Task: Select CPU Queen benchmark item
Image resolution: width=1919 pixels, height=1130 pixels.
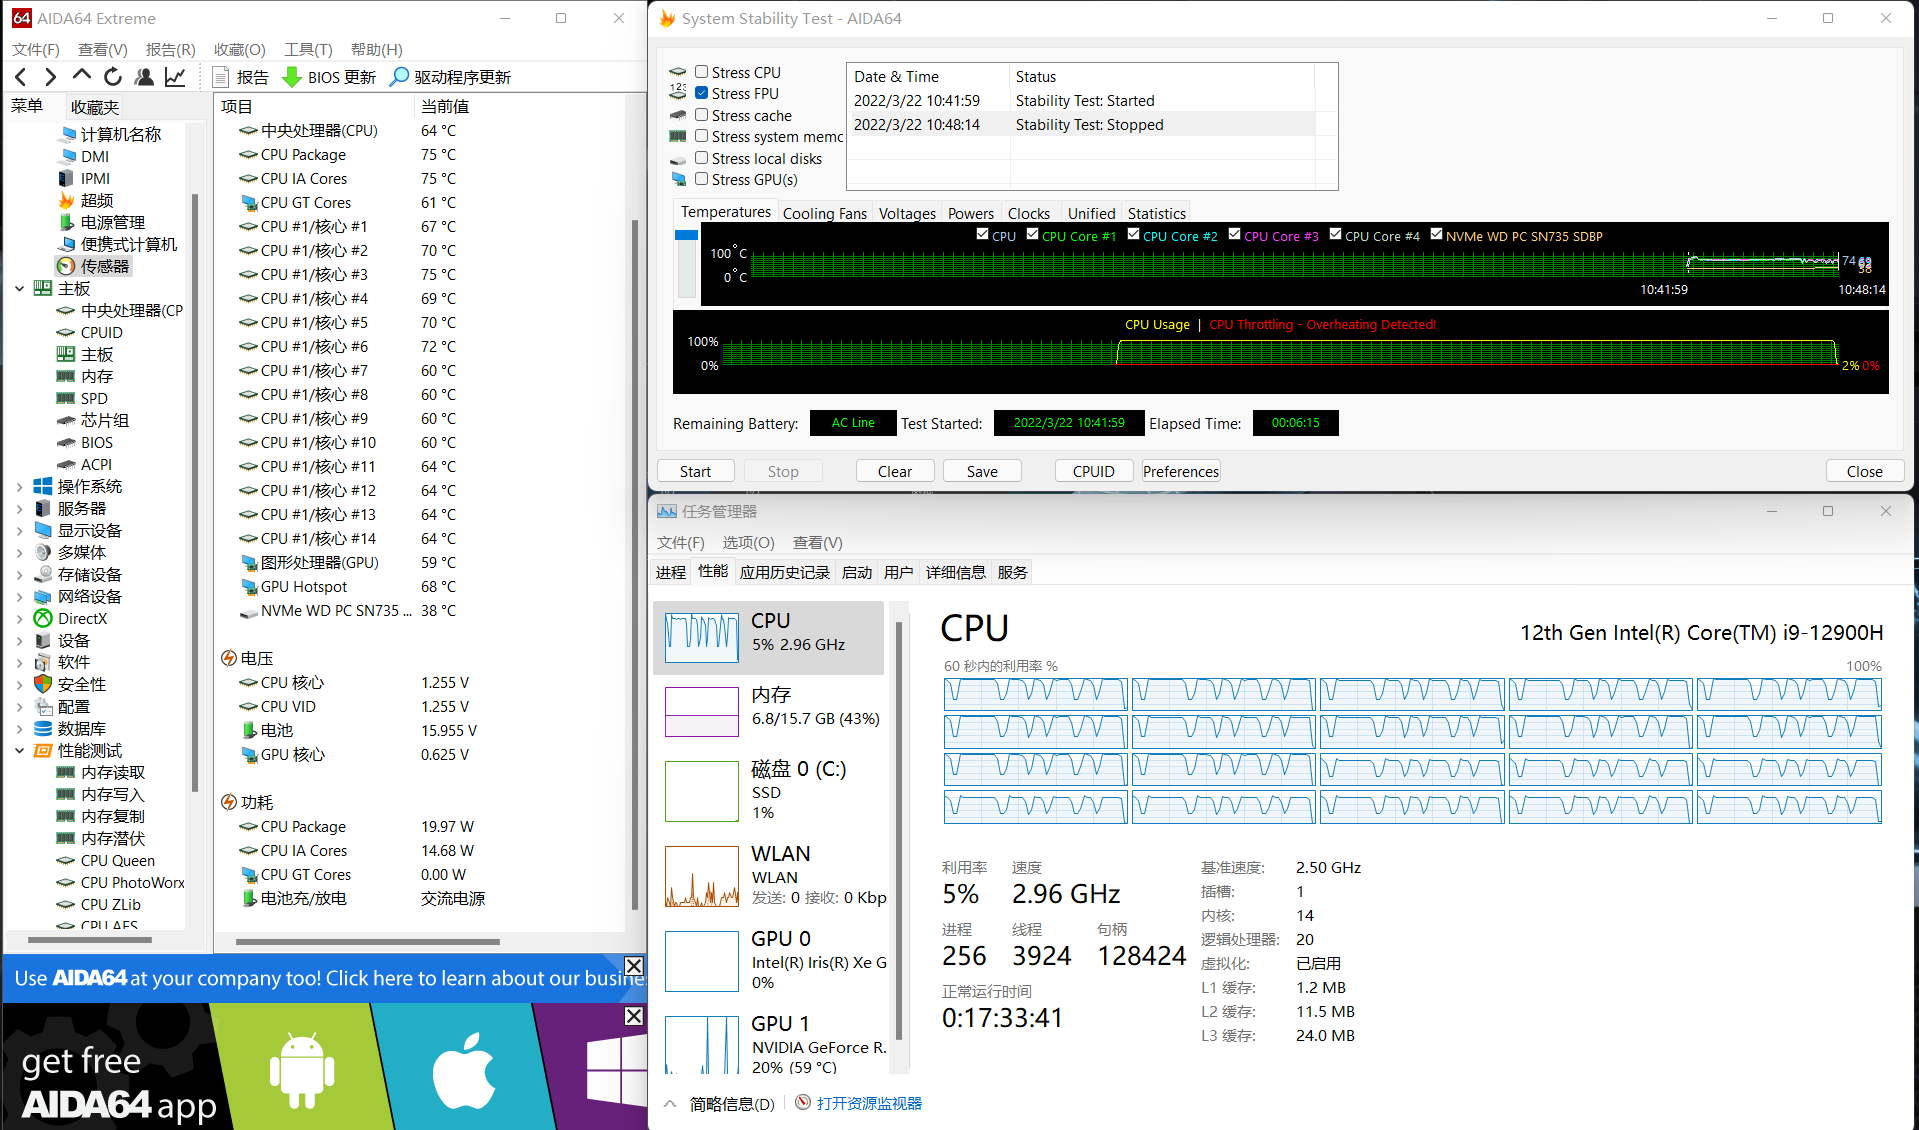Action: coord(106,860)
